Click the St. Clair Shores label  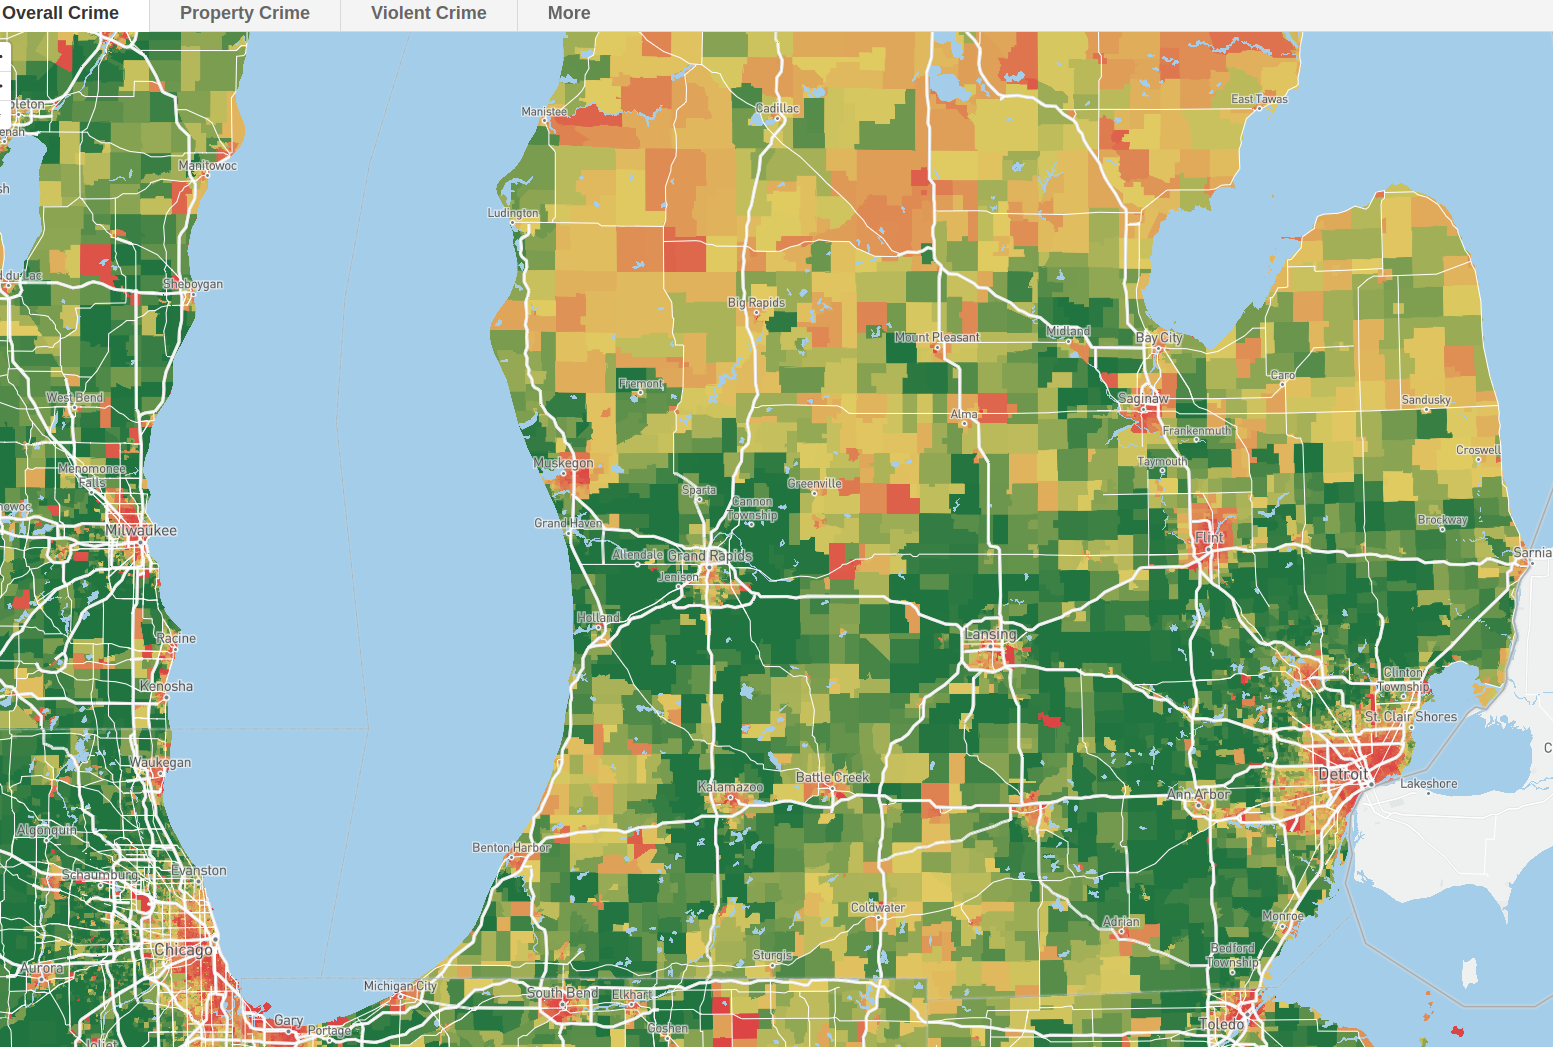point(1411,717)
